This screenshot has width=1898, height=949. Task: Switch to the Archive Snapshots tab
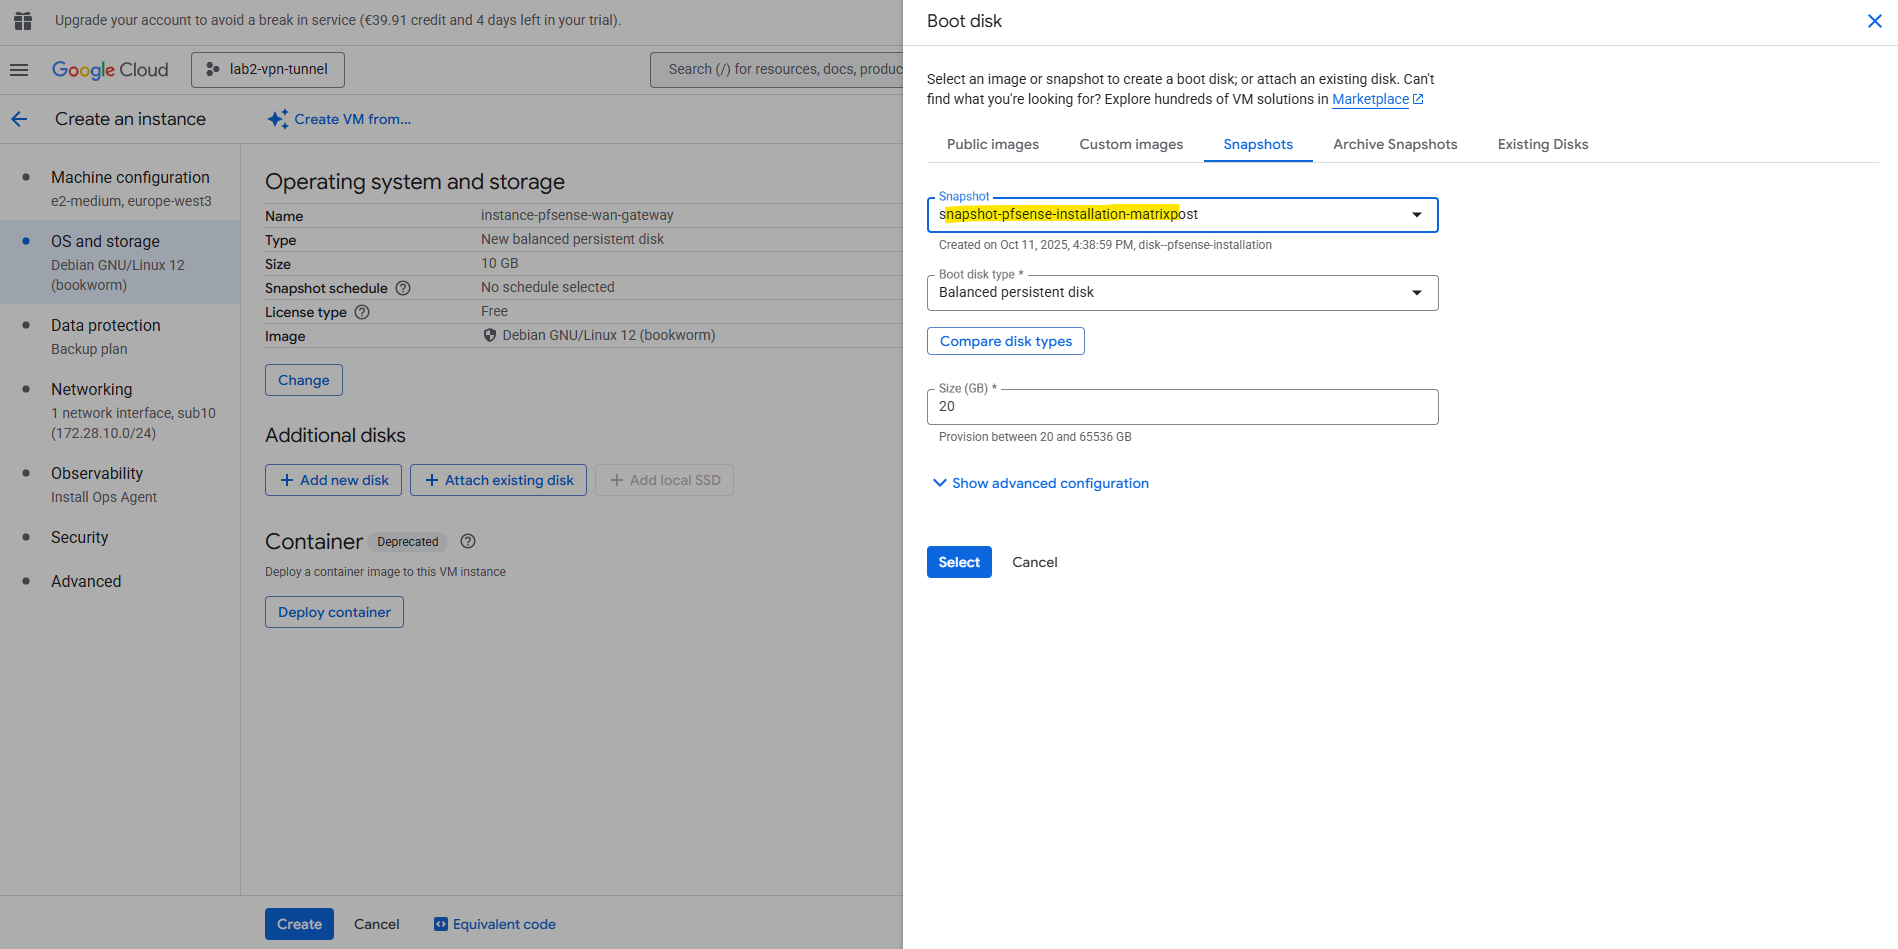pos(1394,144)
